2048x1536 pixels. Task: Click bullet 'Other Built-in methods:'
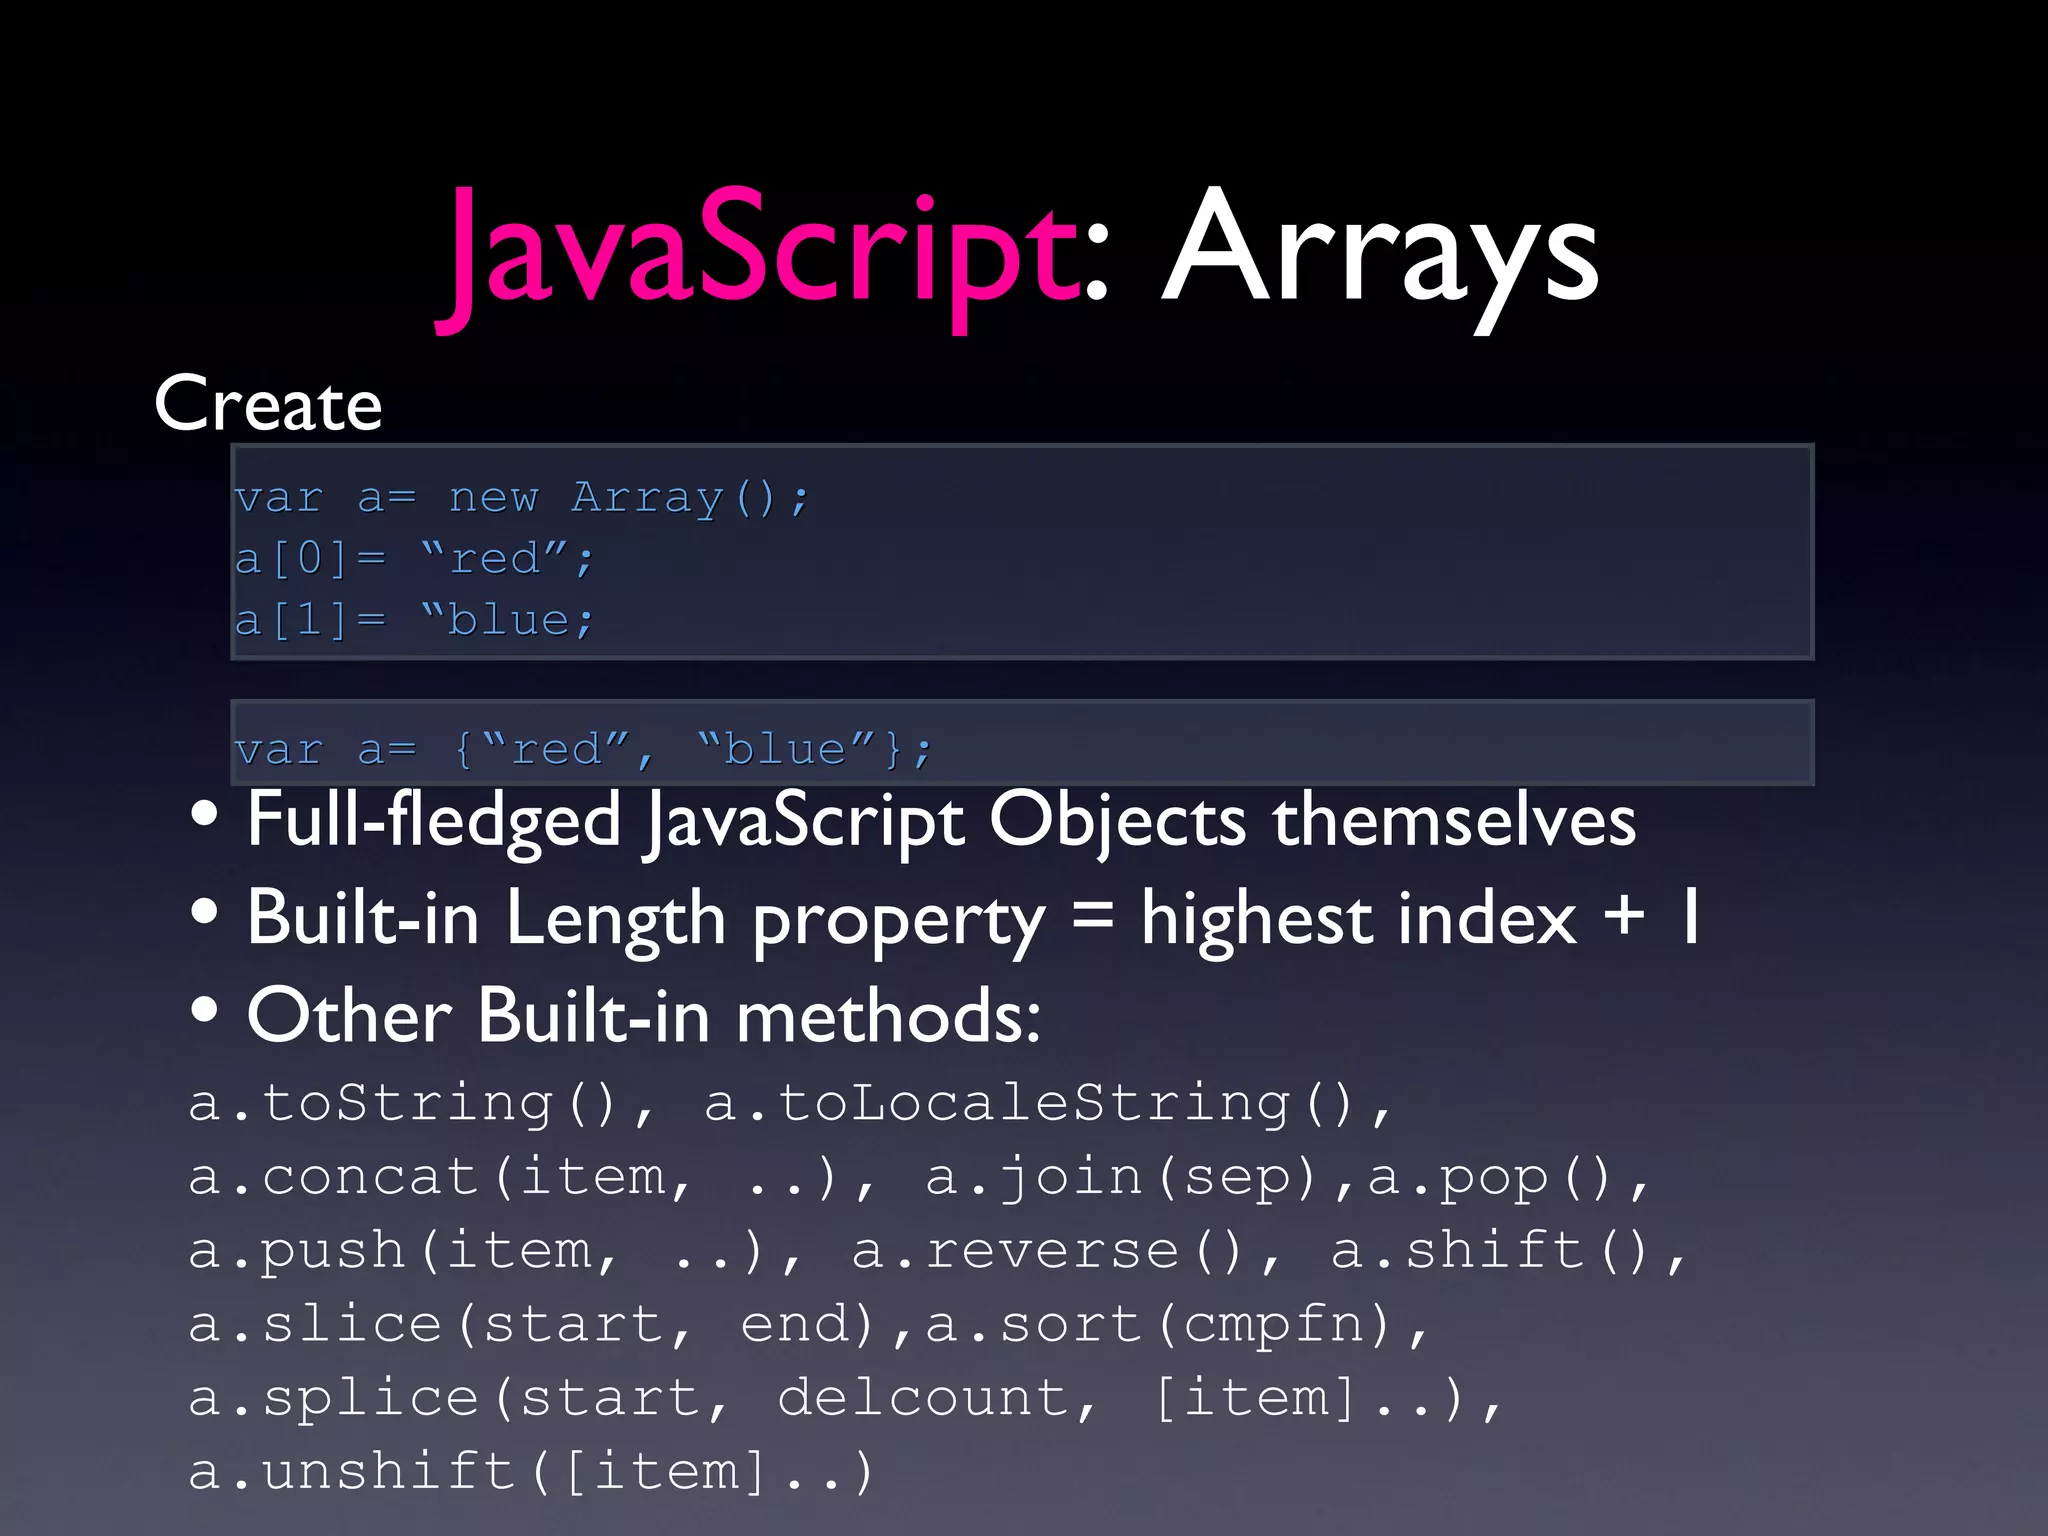click(615, 1016)
